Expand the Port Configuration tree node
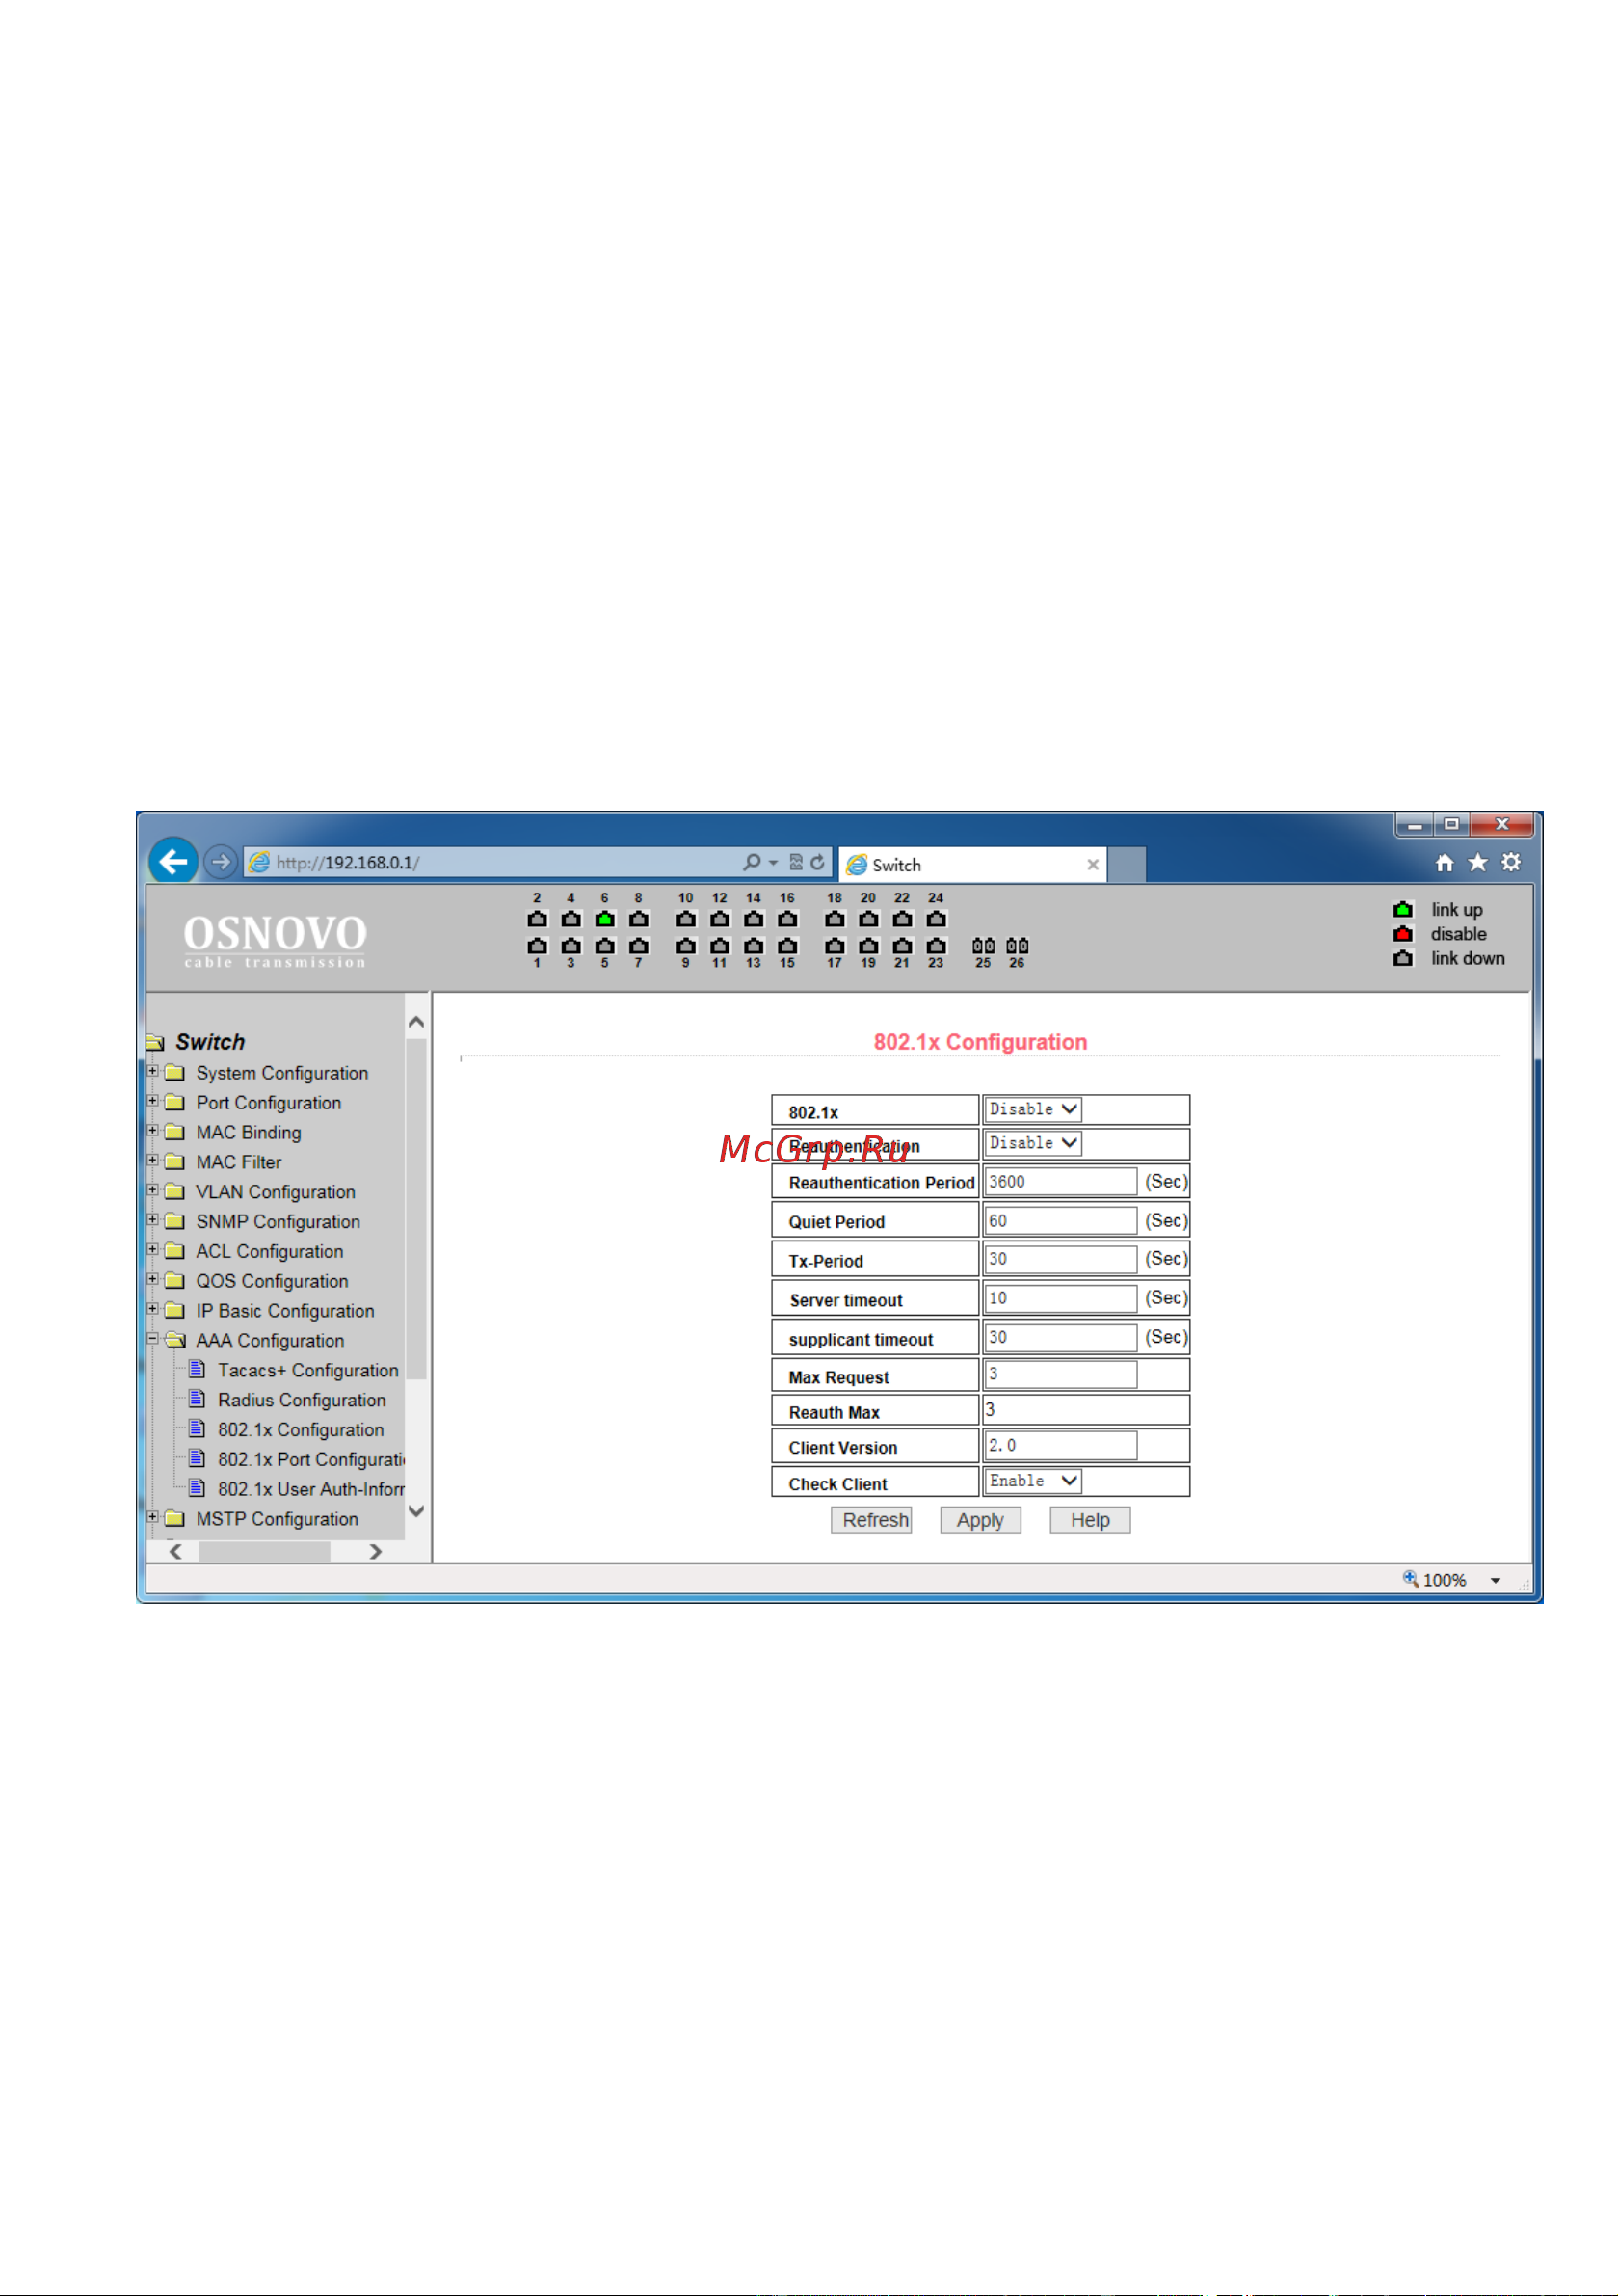Image resolution: width=1618 pixels, height=2296 pixels. tap(153, 1101)
